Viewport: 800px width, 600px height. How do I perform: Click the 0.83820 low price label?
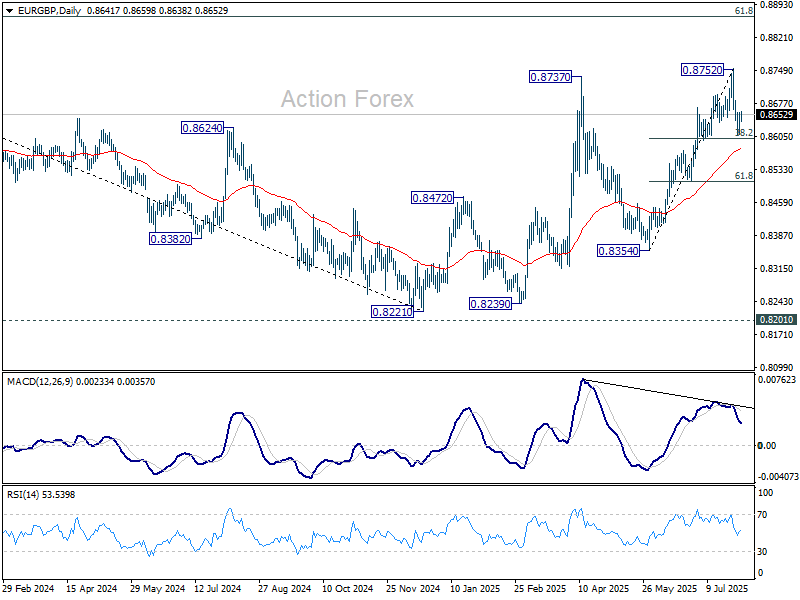click(170, 239)
